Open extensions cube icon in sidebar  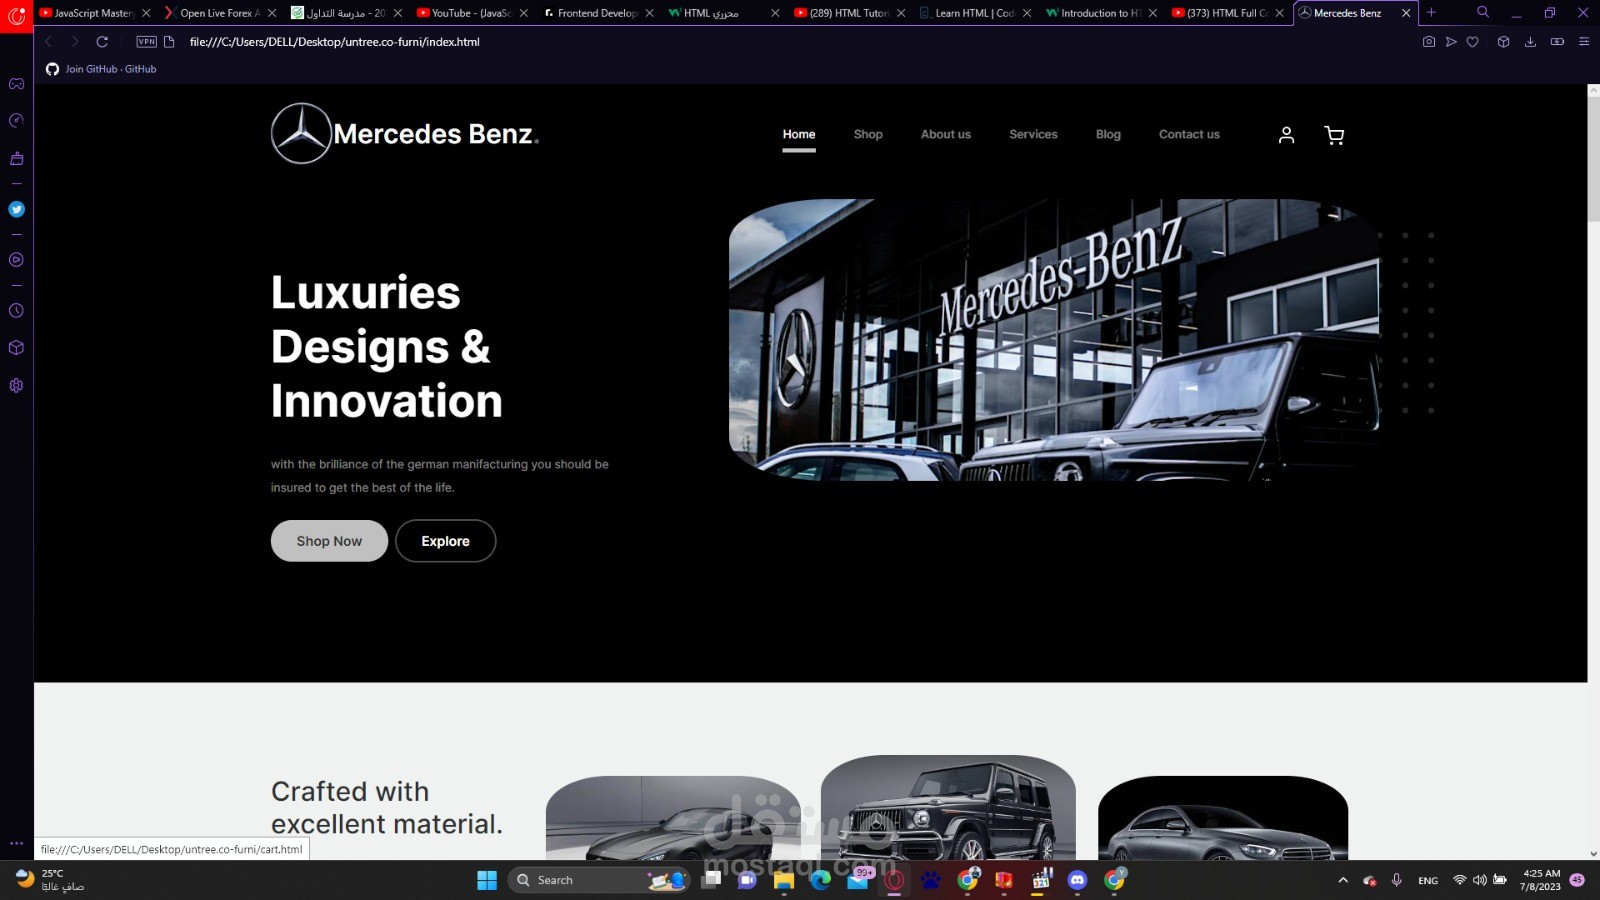click(16, 348)
